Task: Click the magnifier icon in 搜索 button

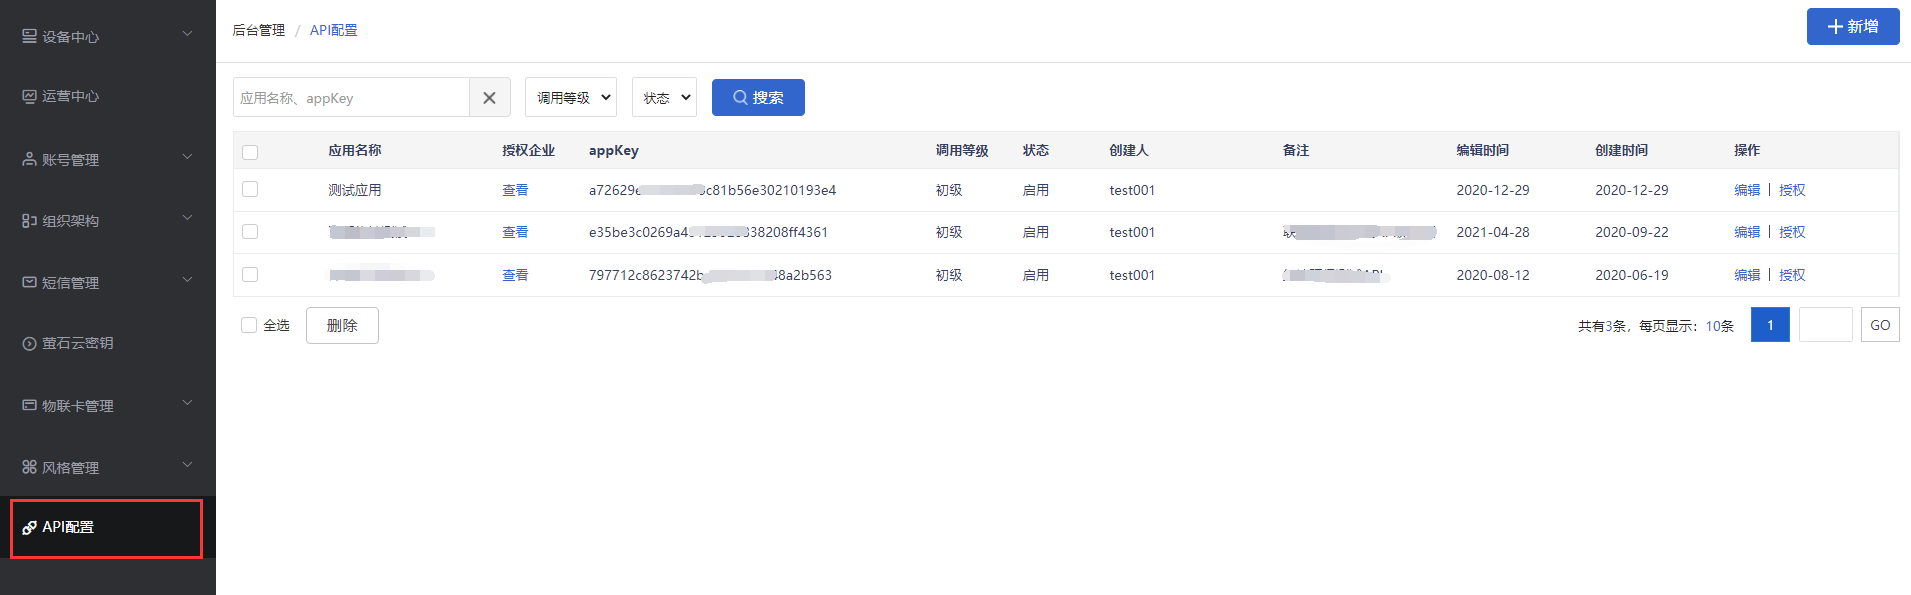Action: click(740, 97)
